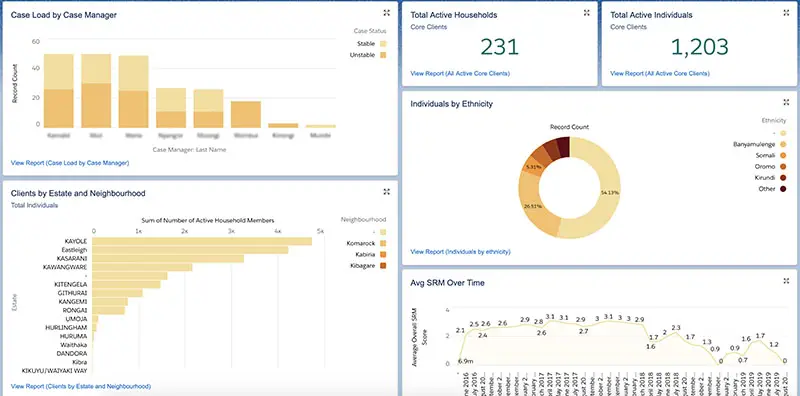Click the Banyamulenge ethnicity legend dot

(783, 144)
